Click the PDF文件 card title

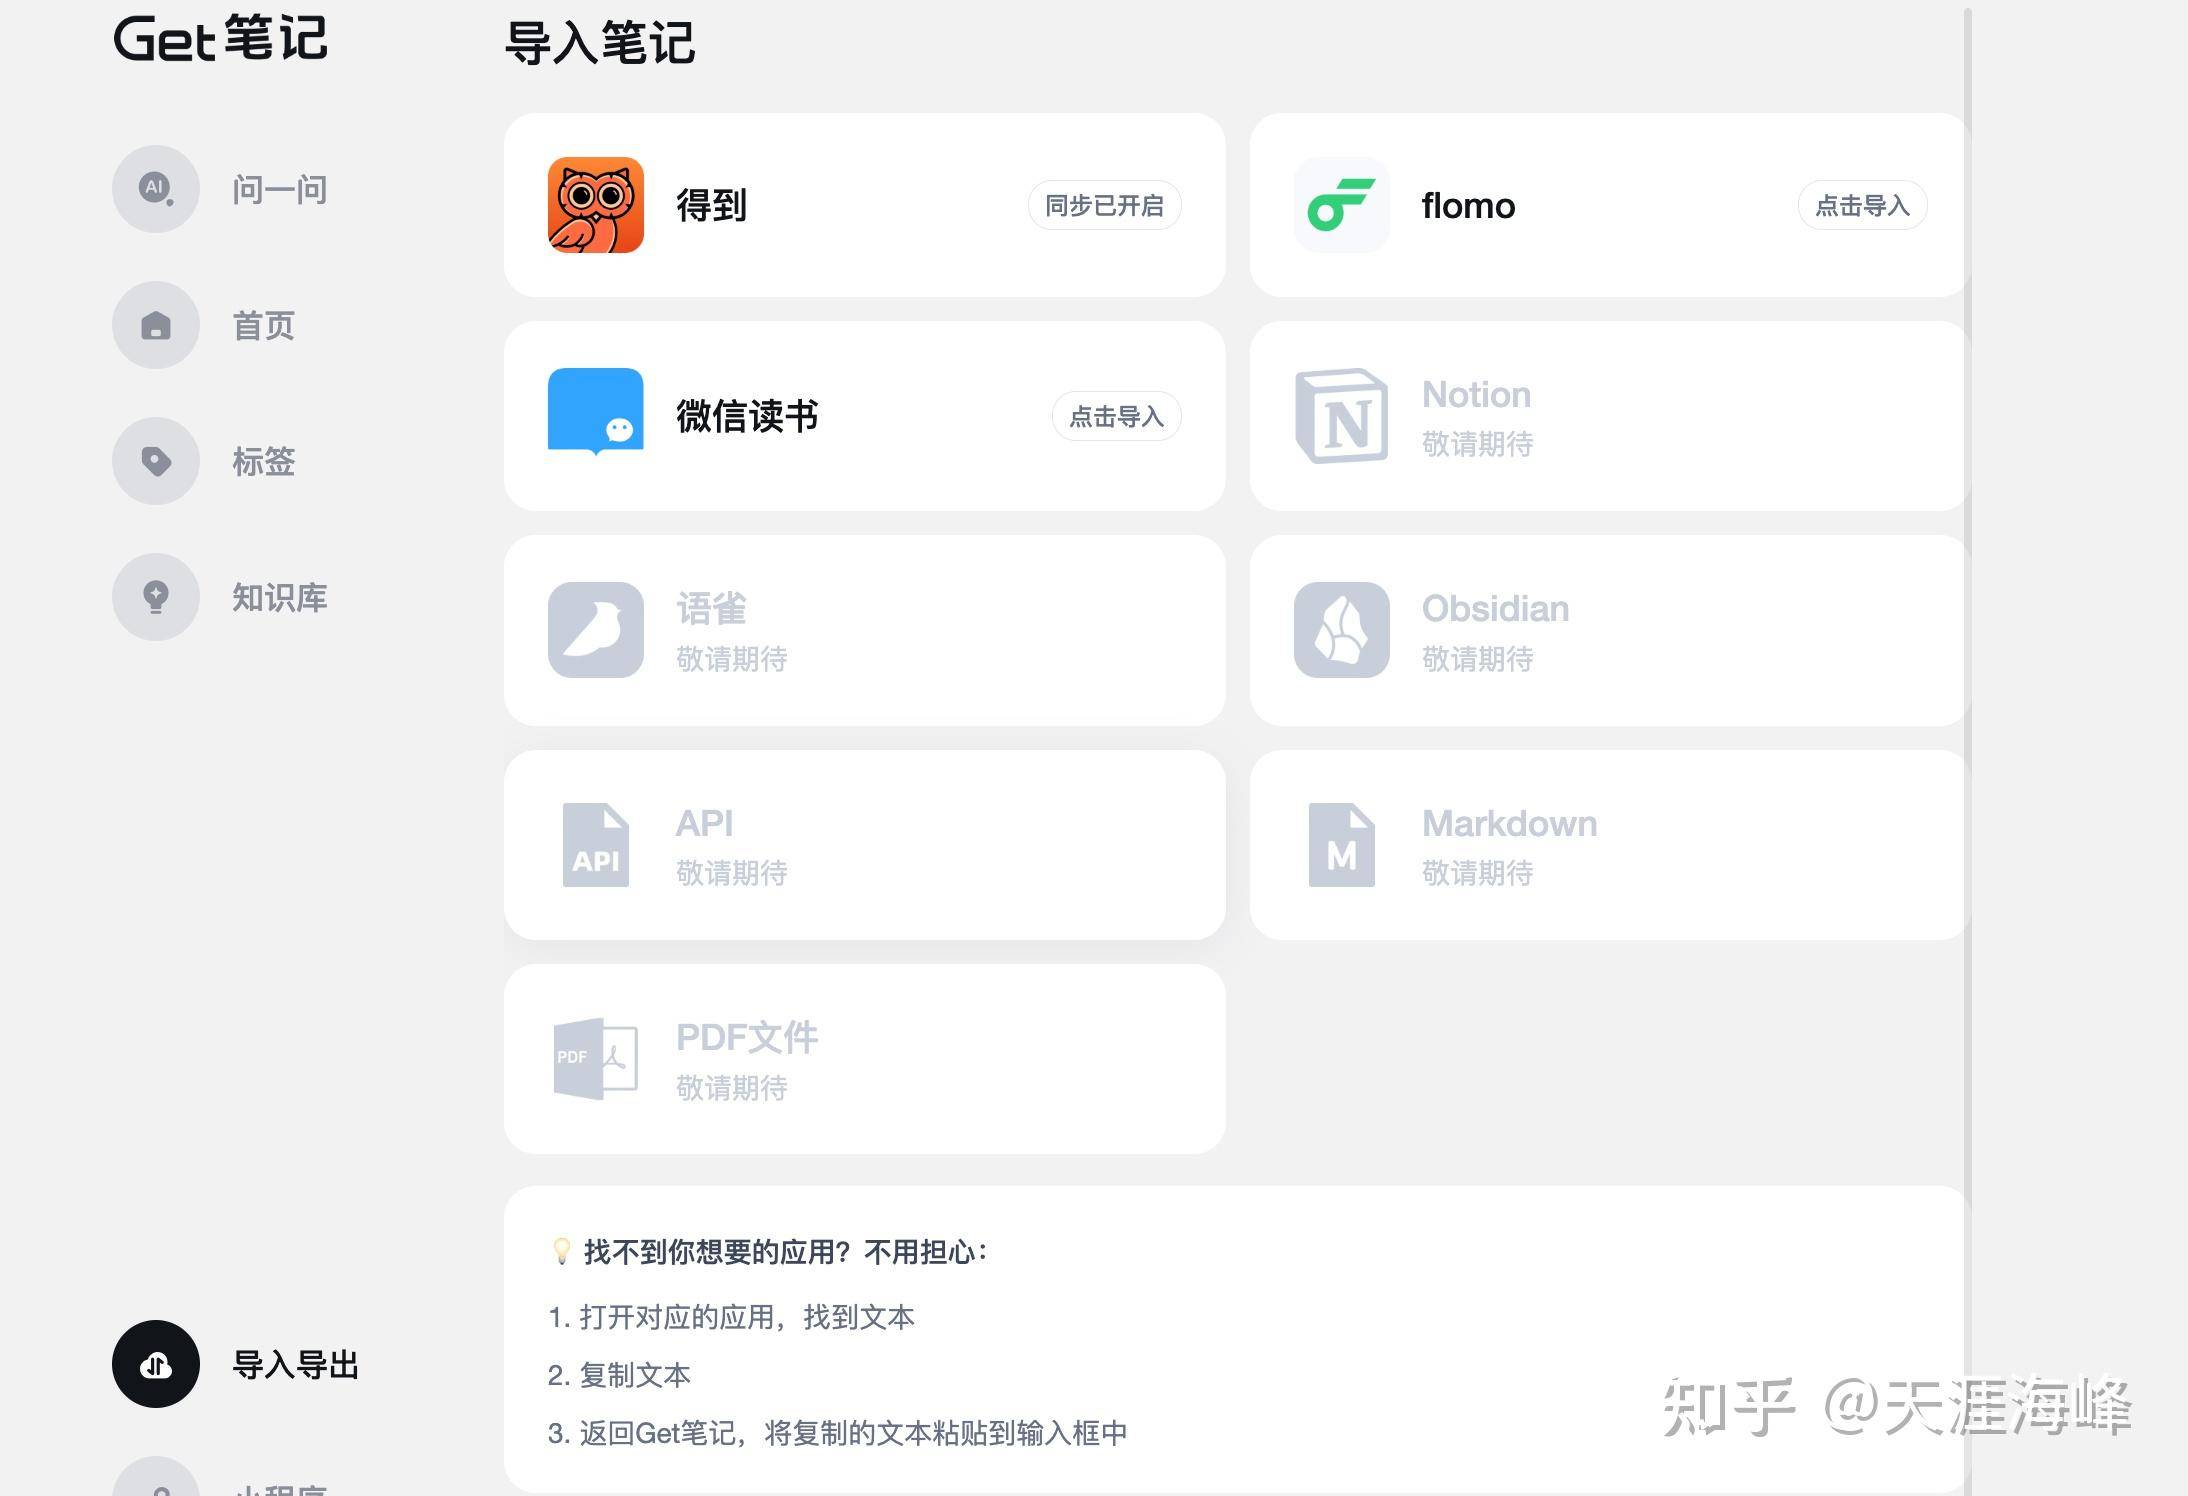pos(748,1037)
